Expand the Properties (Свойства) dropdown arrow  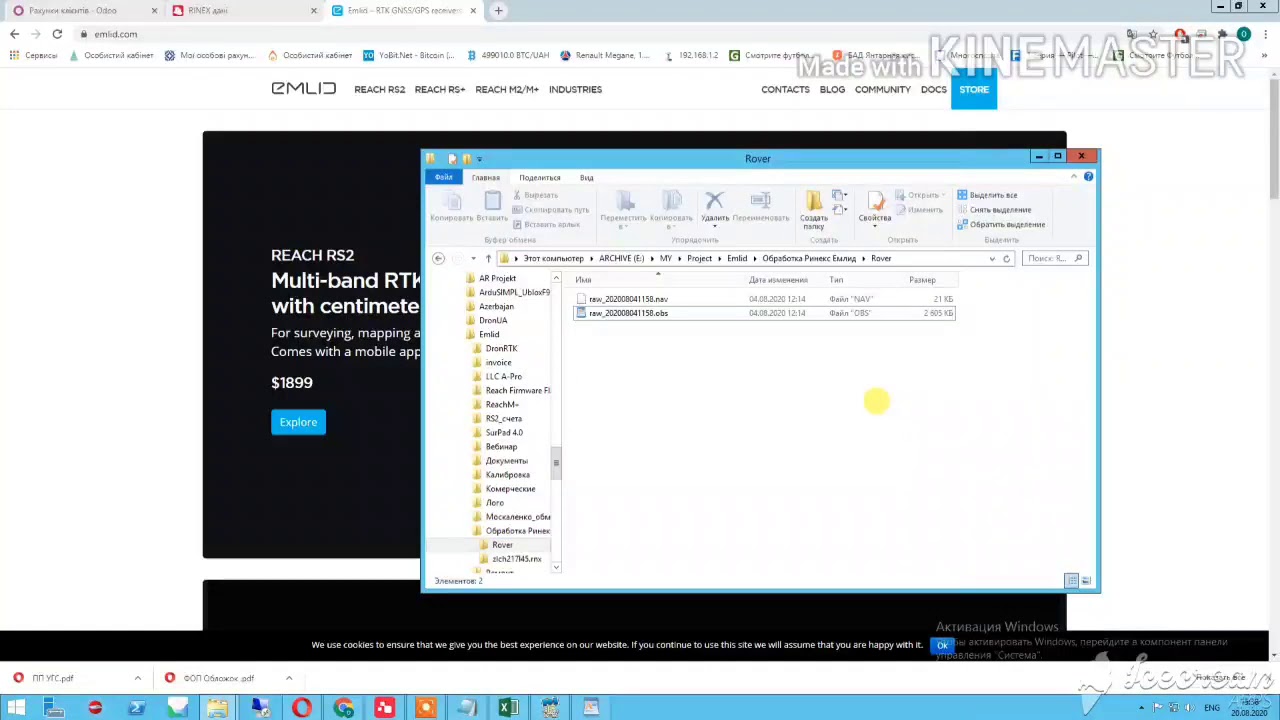click(875, 225)
